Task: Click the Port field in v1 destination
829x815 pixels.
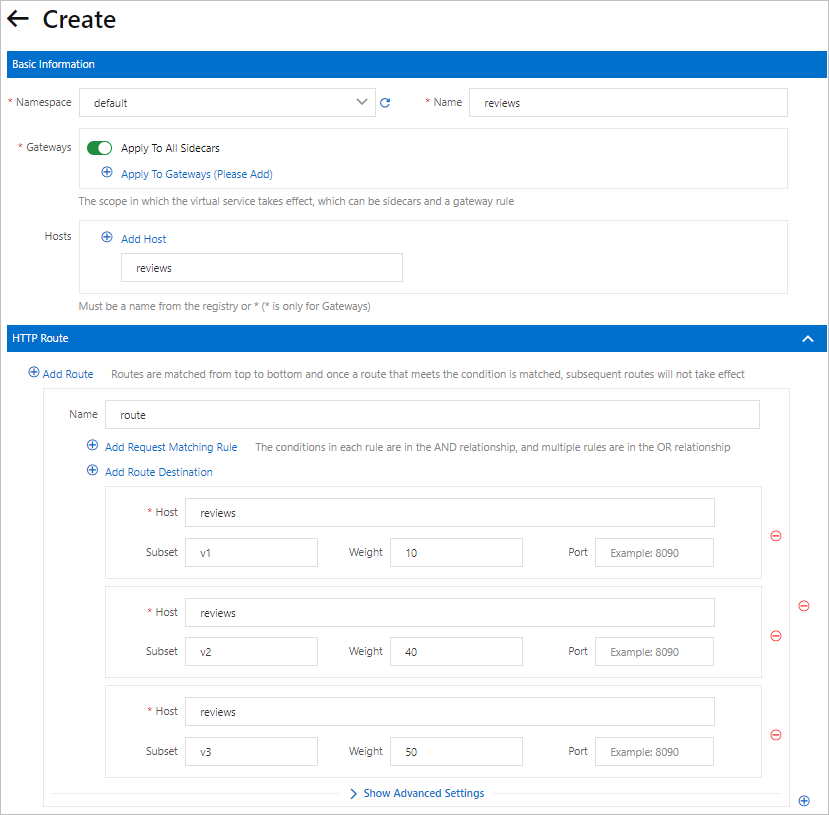Action: [x=654, y=553]
